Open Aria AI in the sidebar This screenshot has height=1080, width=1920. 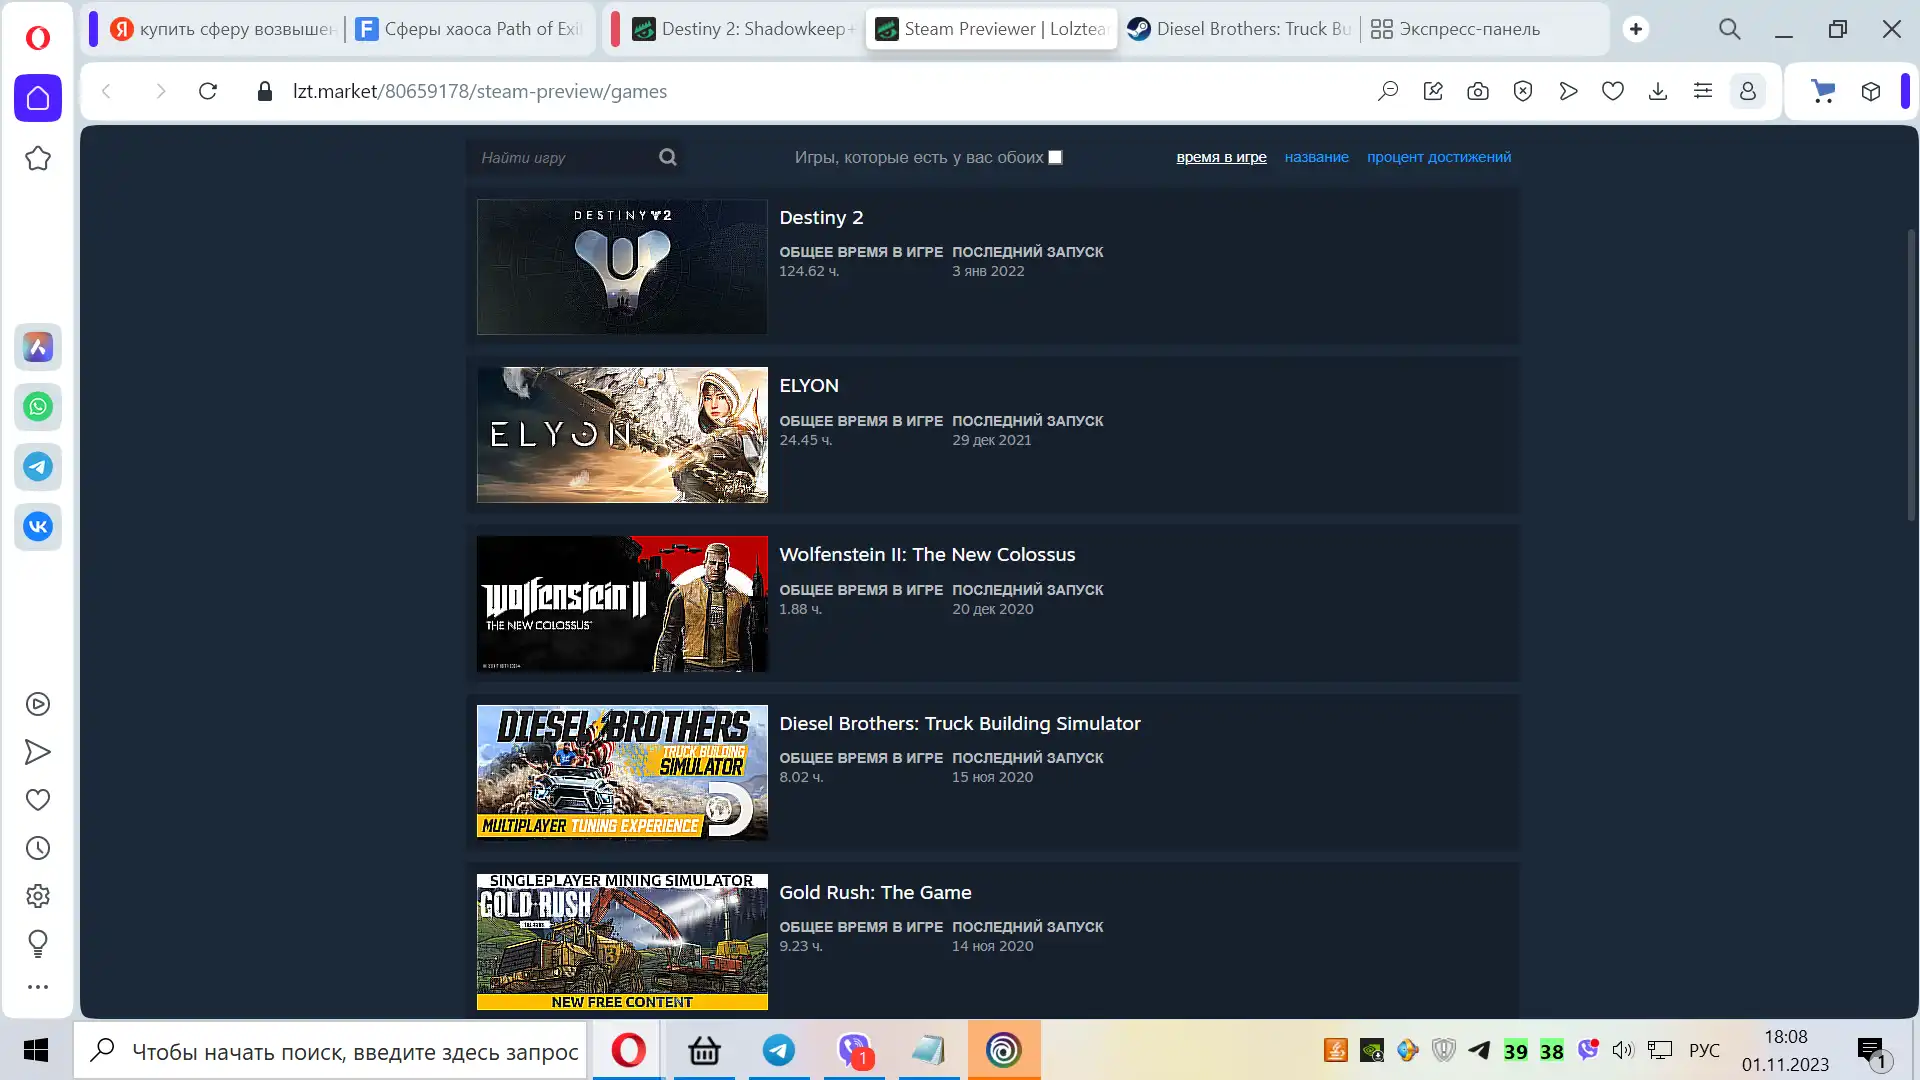pyautogui.click(x=38, y=347)
